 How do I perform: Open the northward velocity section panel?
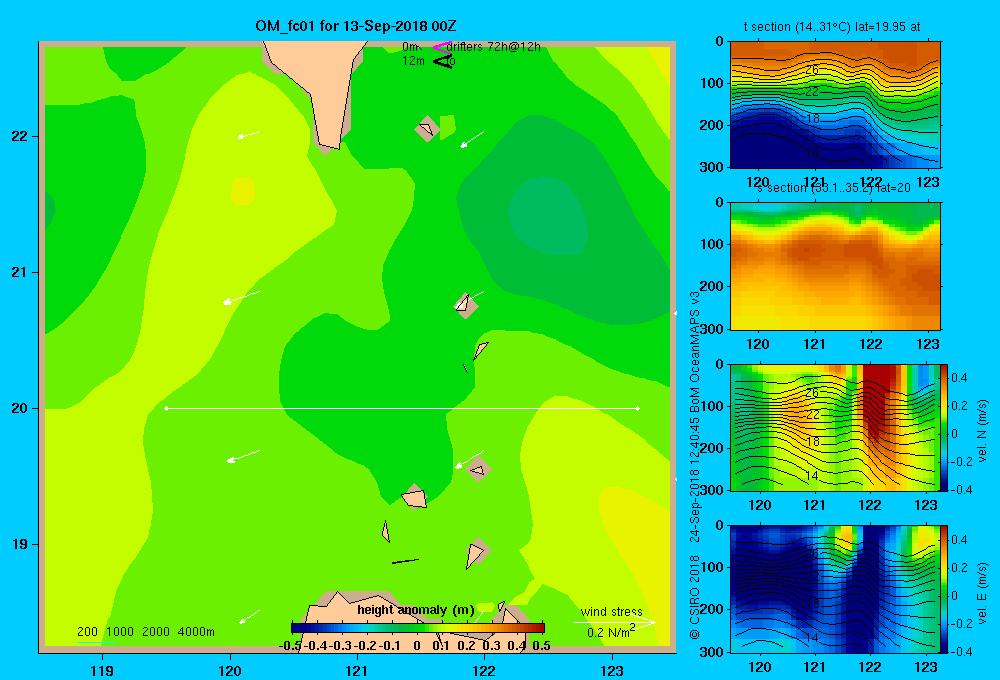[x=835, y=427]
